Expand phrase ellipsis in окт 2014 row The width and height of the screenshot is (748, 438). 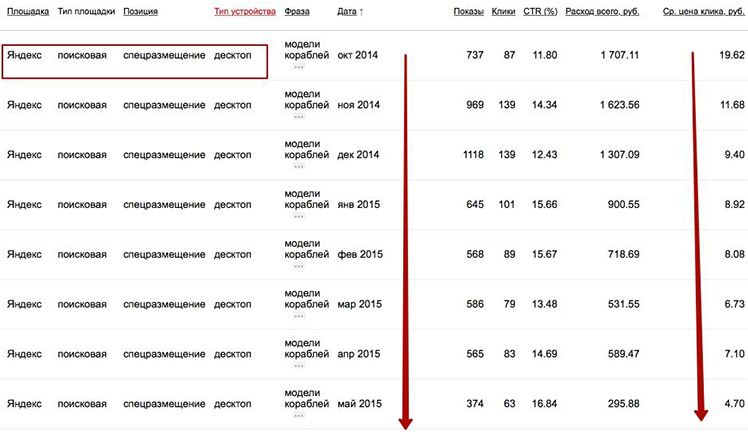299,67
